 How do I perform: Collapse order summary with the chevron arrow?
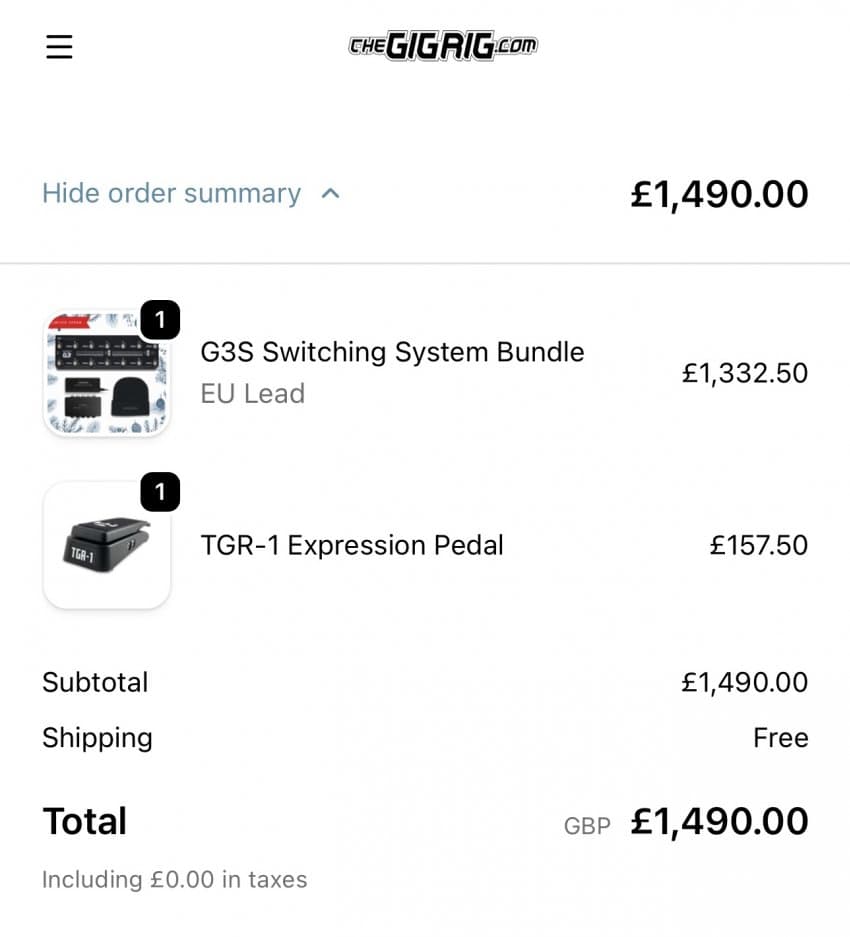331,193
